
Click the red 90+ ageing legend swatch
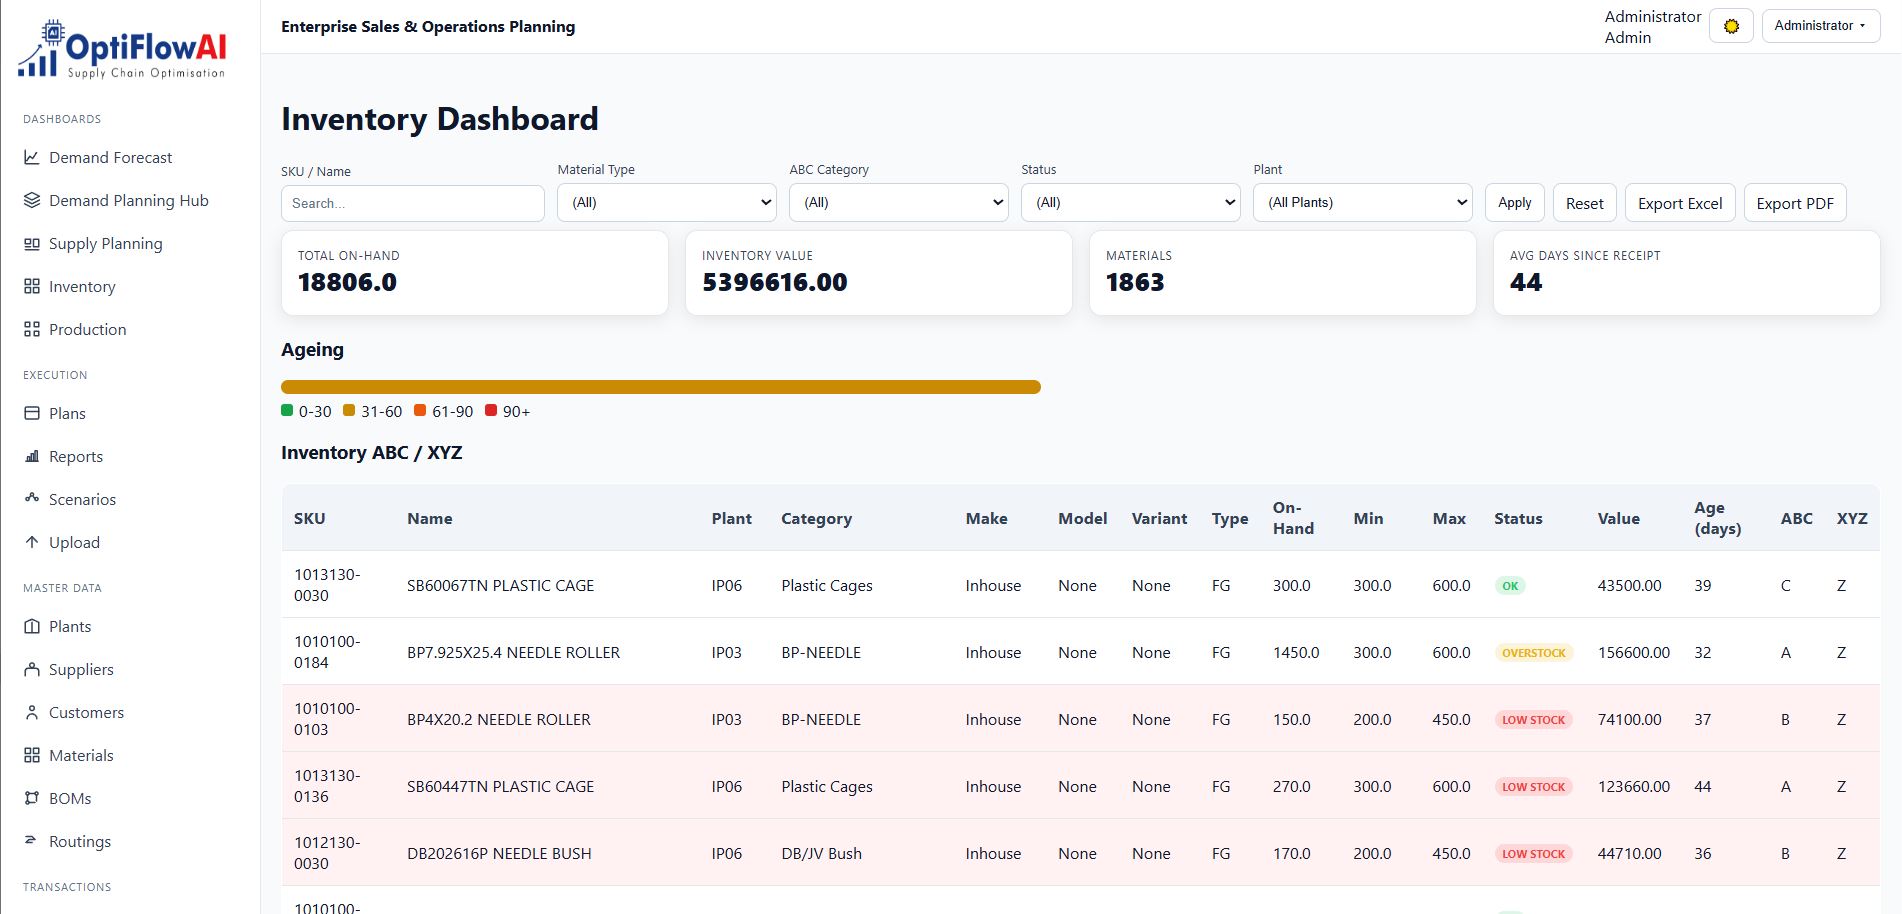[491, 411]
